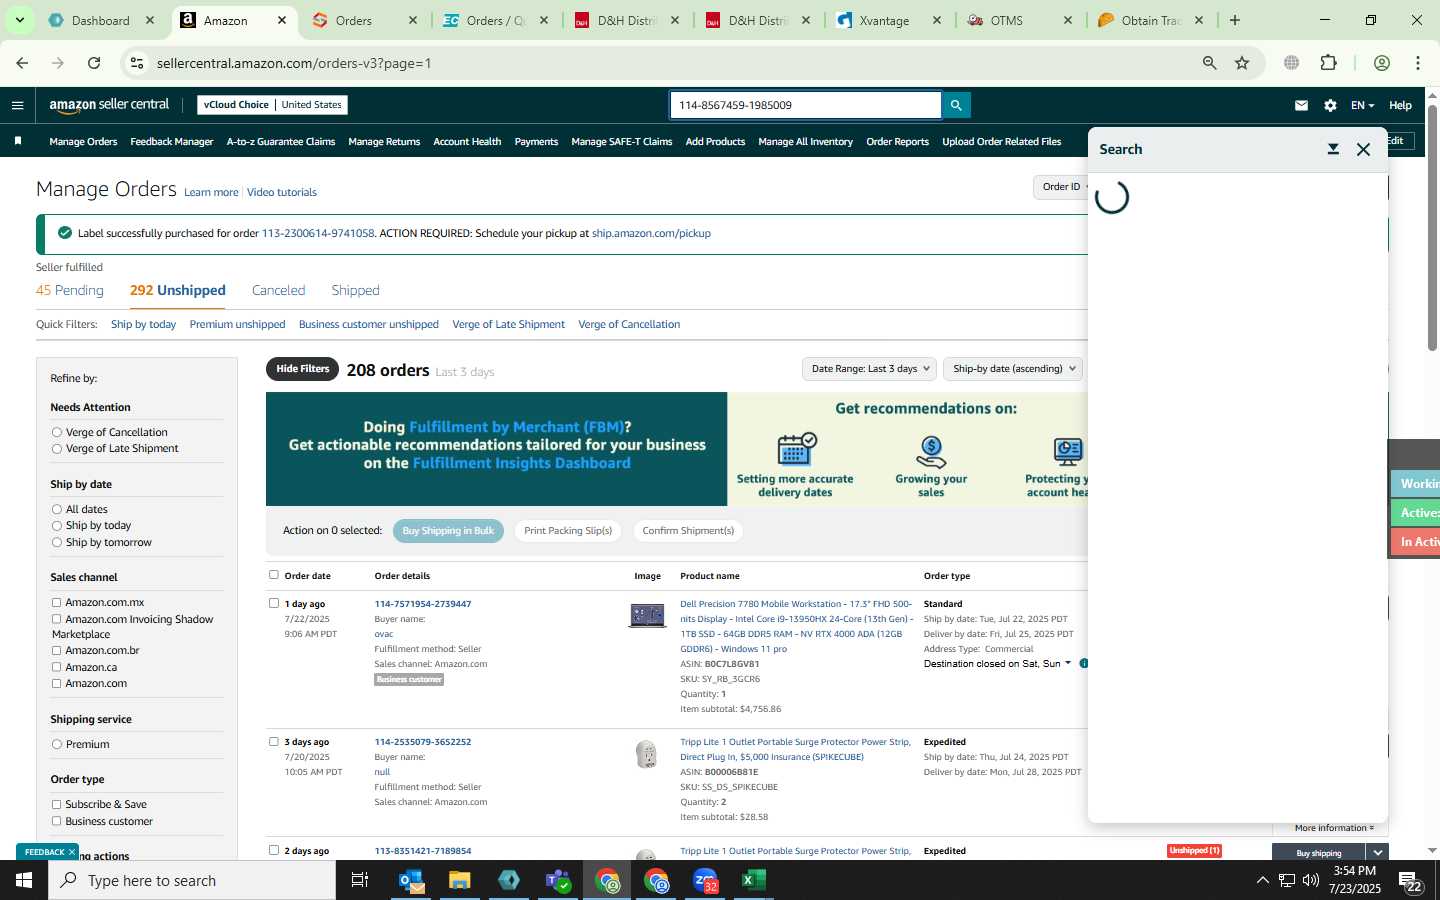Image resolution: width=1440 pixels, height=900 pixels.
Task: Bookmark this page with star icon
Action: coord(1242,63)
